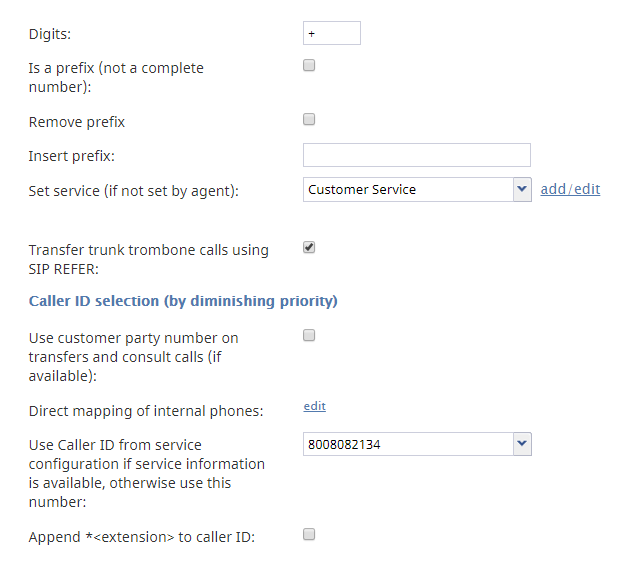631x572 pixels.
Task: Focus the Insert prefix text box
Action: point(417,155)
